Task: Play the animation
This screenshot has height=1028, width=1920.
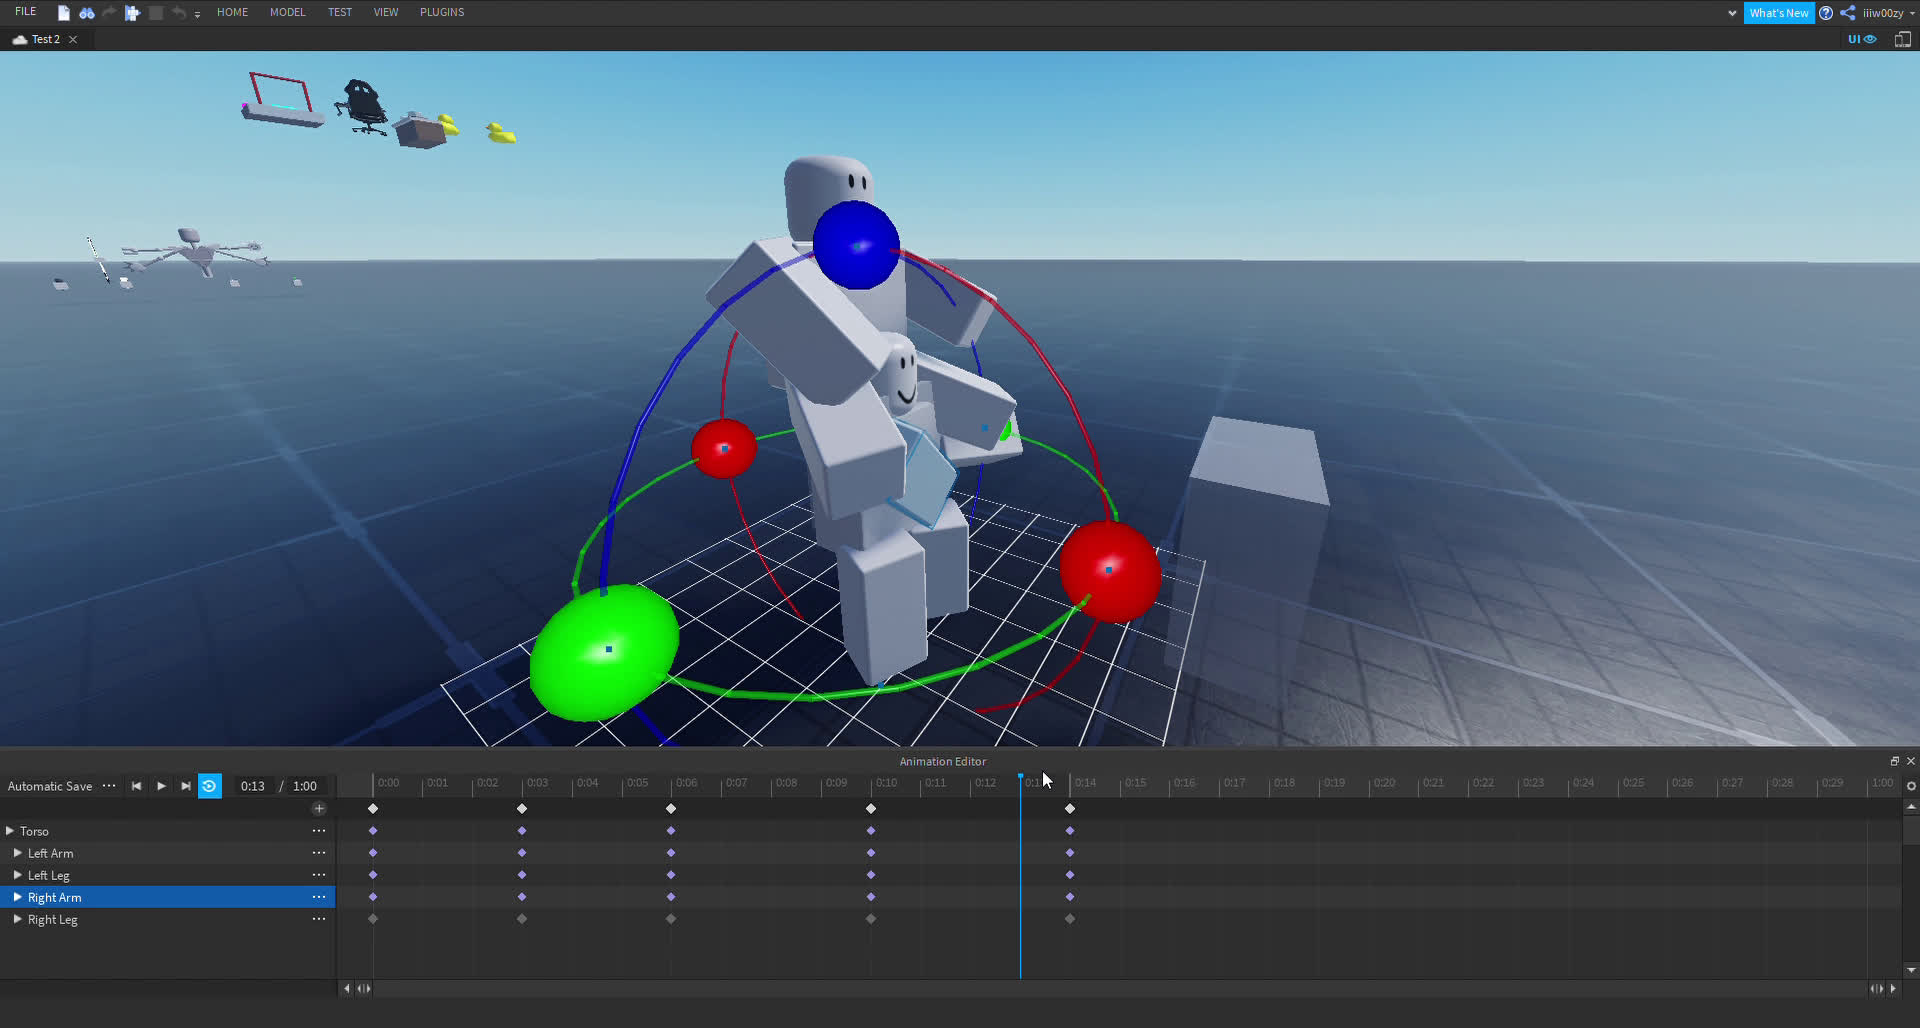Action: click(x=161, y=786)
